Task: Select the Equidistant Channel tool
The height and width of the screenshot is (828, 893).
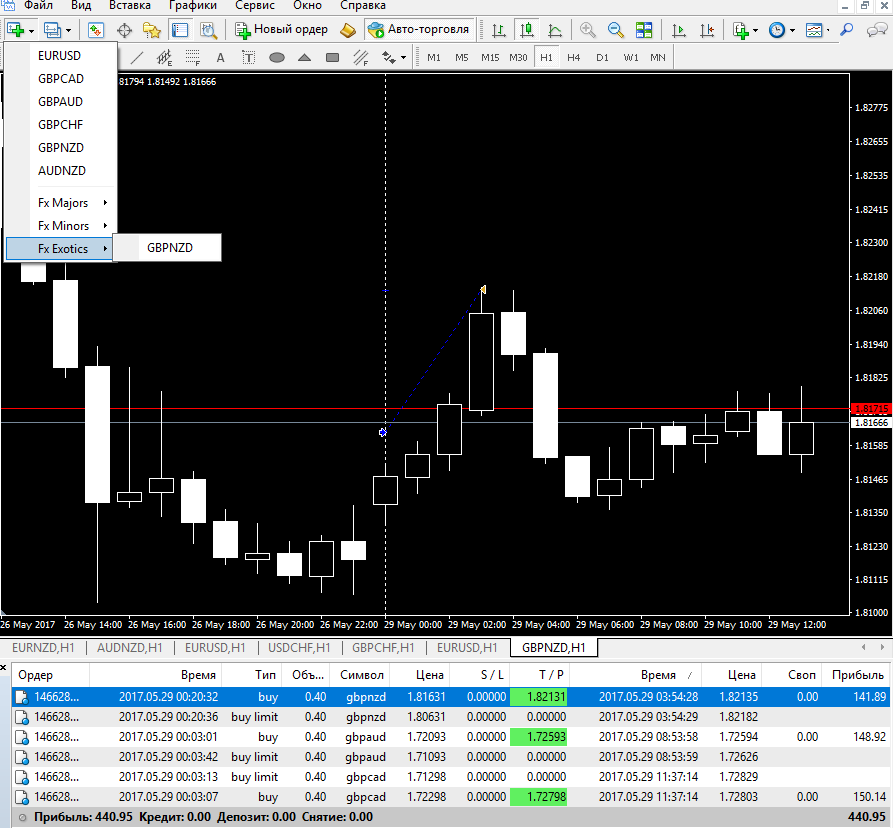Action: (x=165, y=58)
